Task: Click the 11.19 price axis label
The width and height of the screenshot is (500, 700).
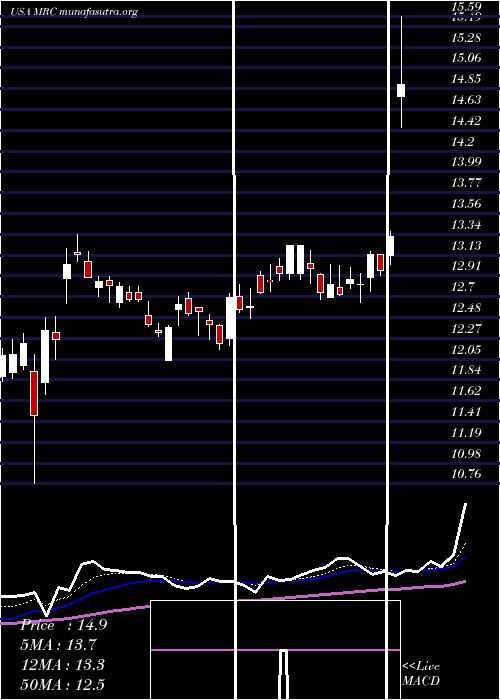Action: tap(466, 432)
